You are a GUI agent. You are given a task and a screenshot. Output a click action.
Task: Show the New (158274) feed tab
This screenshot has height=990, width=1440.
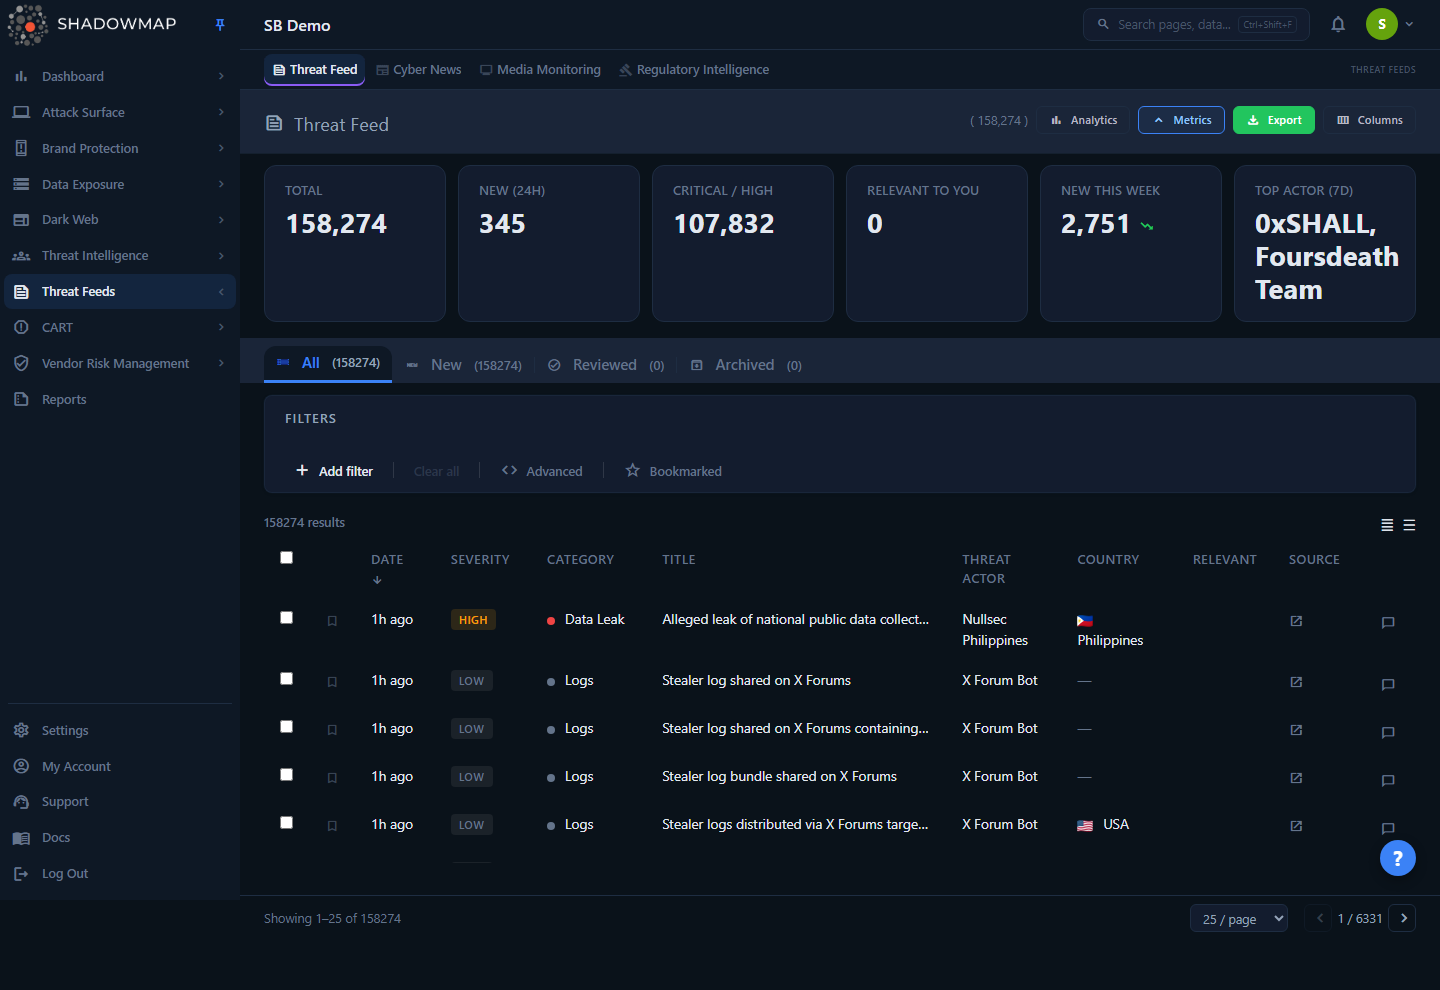tap(464, 365)
